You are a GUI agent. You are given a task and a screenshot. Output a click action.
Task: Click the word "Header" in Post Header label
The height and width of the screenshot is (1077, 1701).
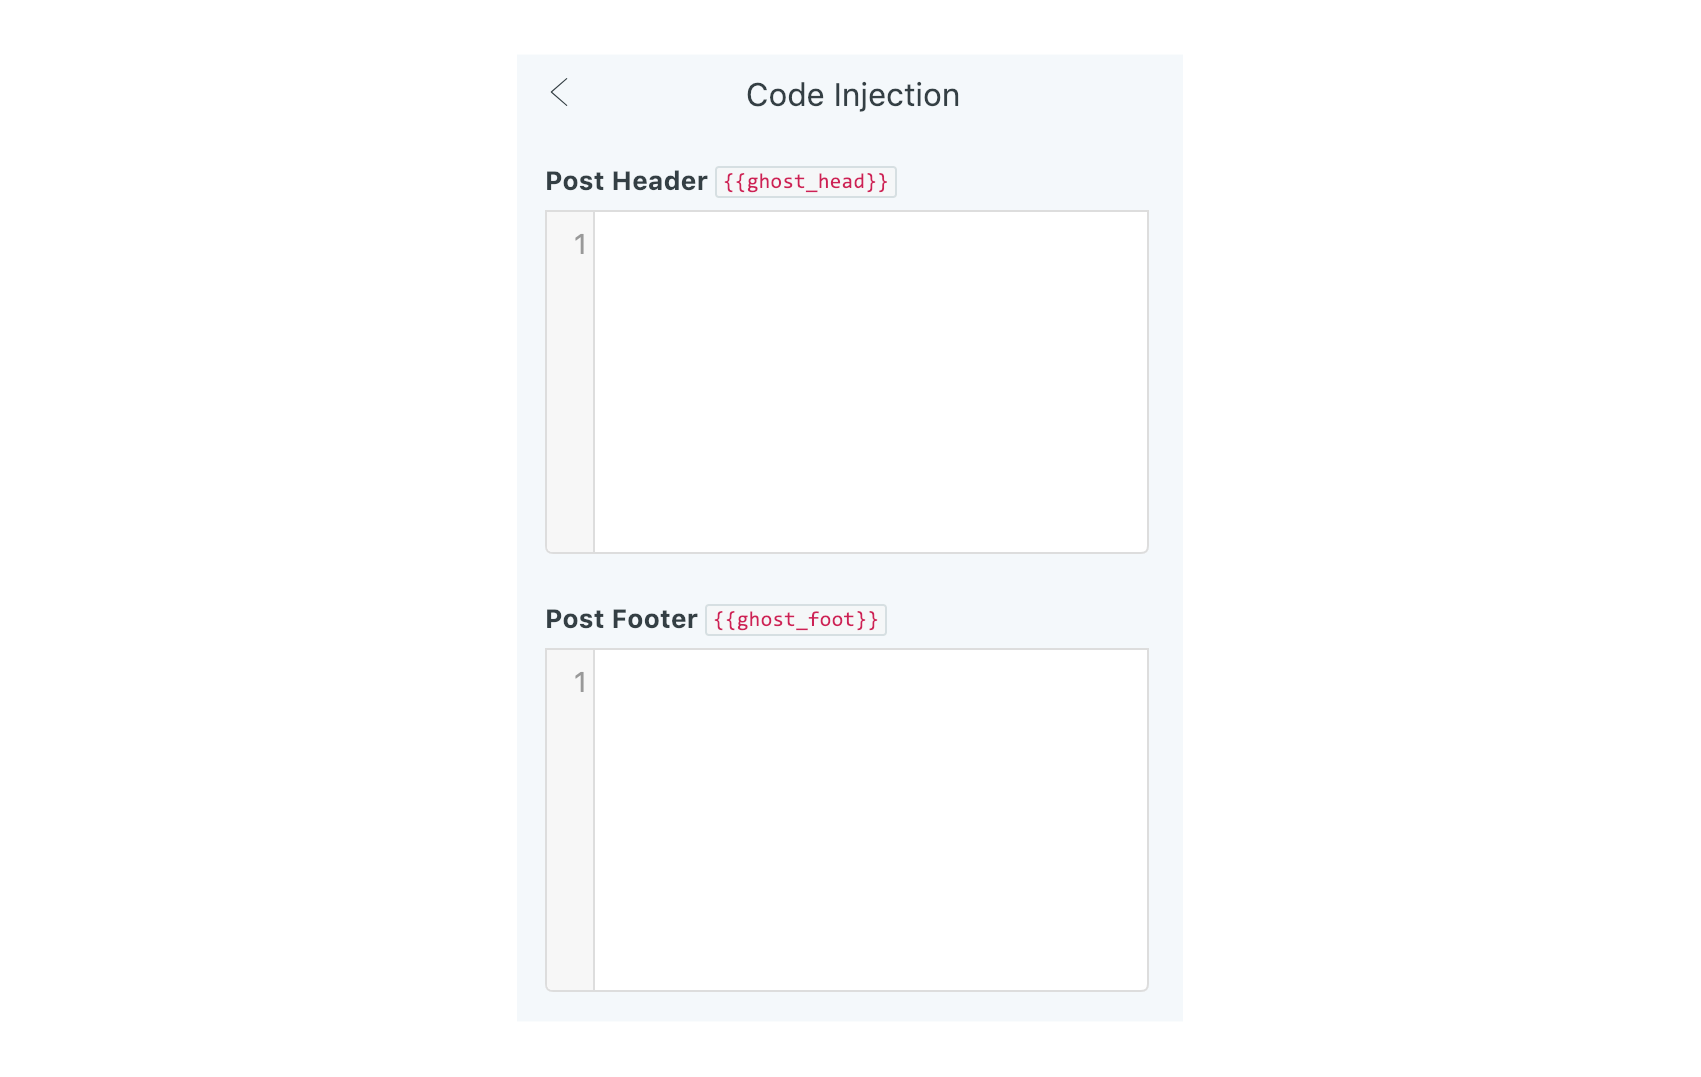point(660,181)
